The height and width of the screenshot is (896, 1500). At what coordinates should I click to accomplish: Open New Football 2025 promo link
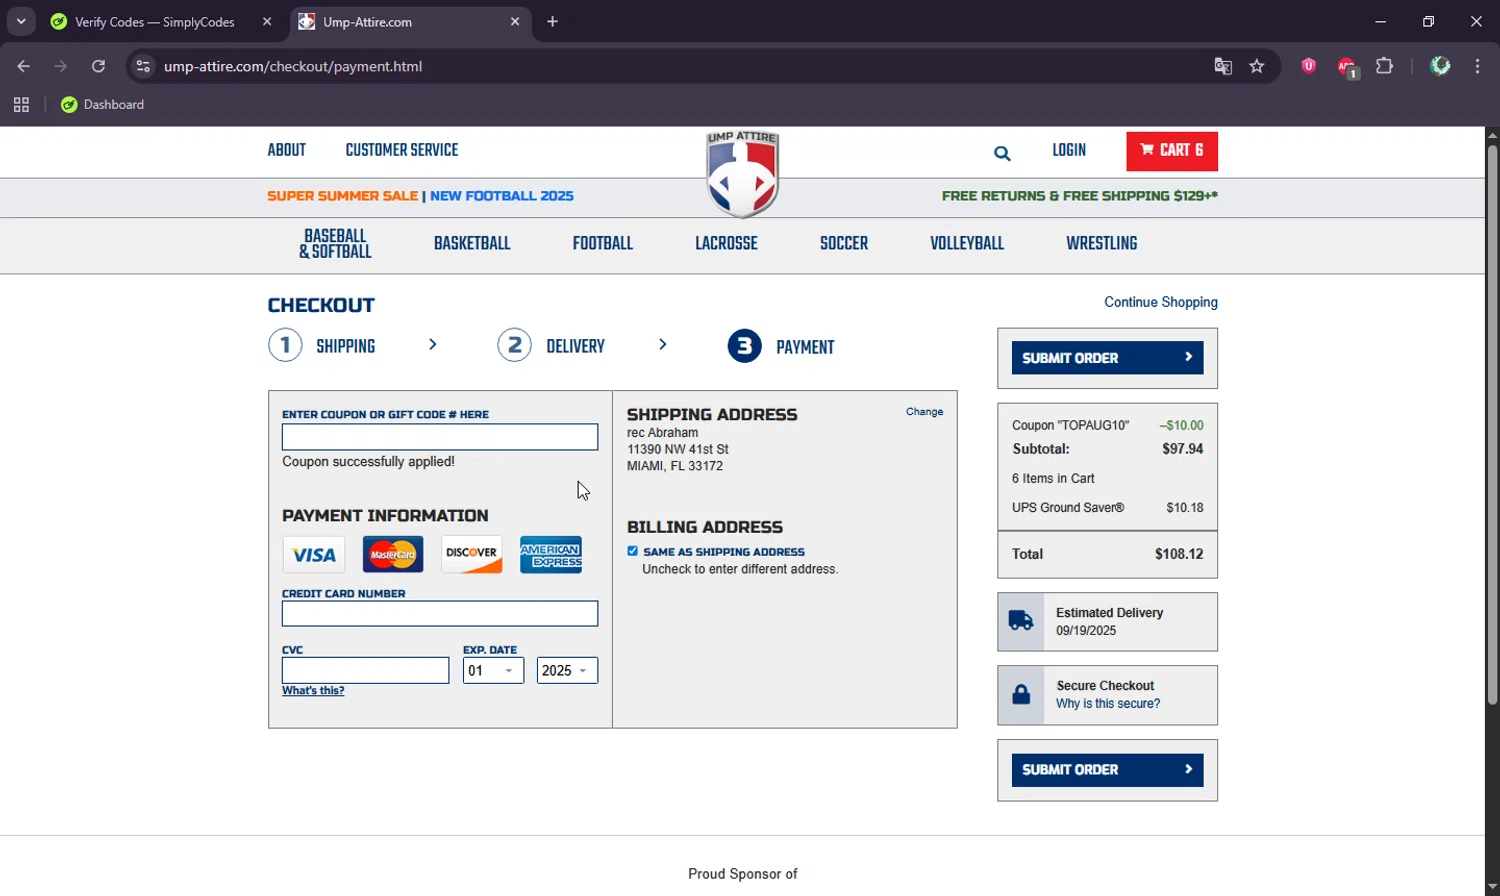[502, 196]
